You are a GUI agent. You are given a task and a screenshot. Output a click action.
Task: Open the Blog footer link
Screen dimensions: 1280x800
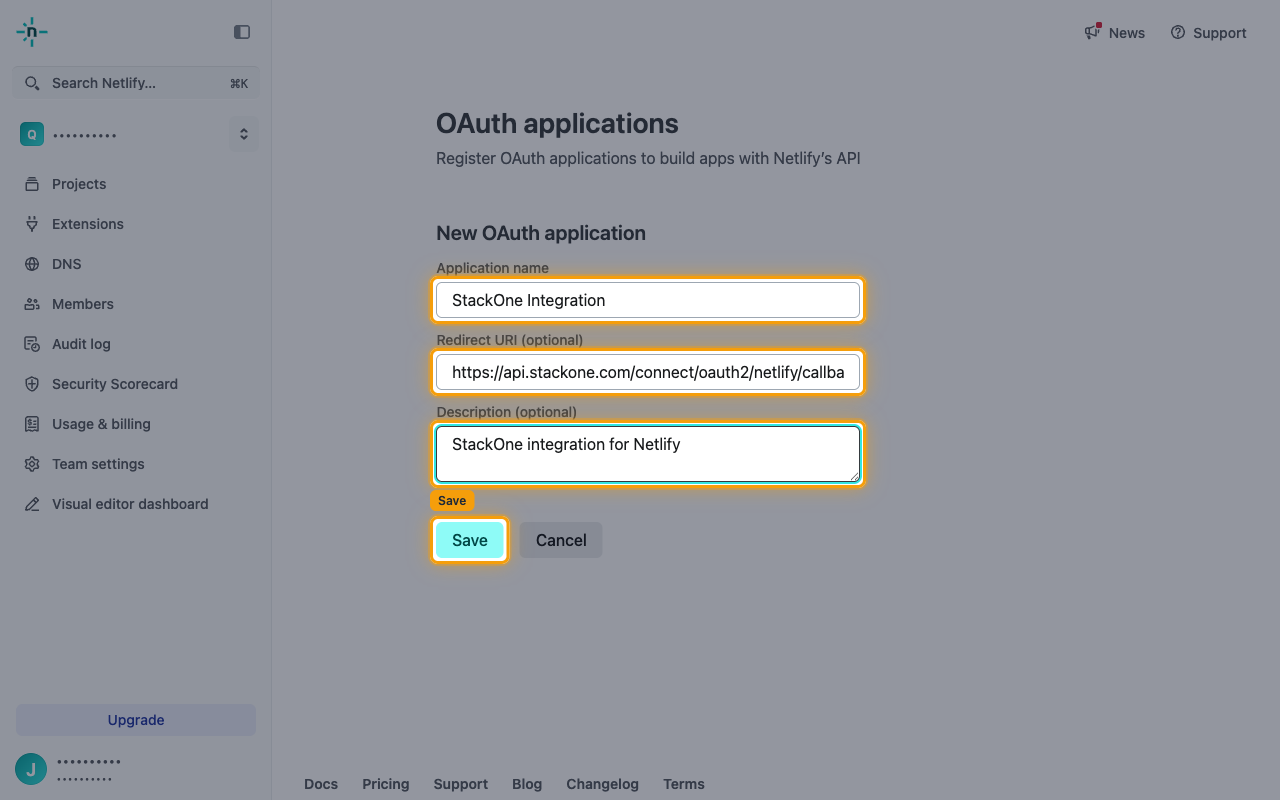(527, 784)
